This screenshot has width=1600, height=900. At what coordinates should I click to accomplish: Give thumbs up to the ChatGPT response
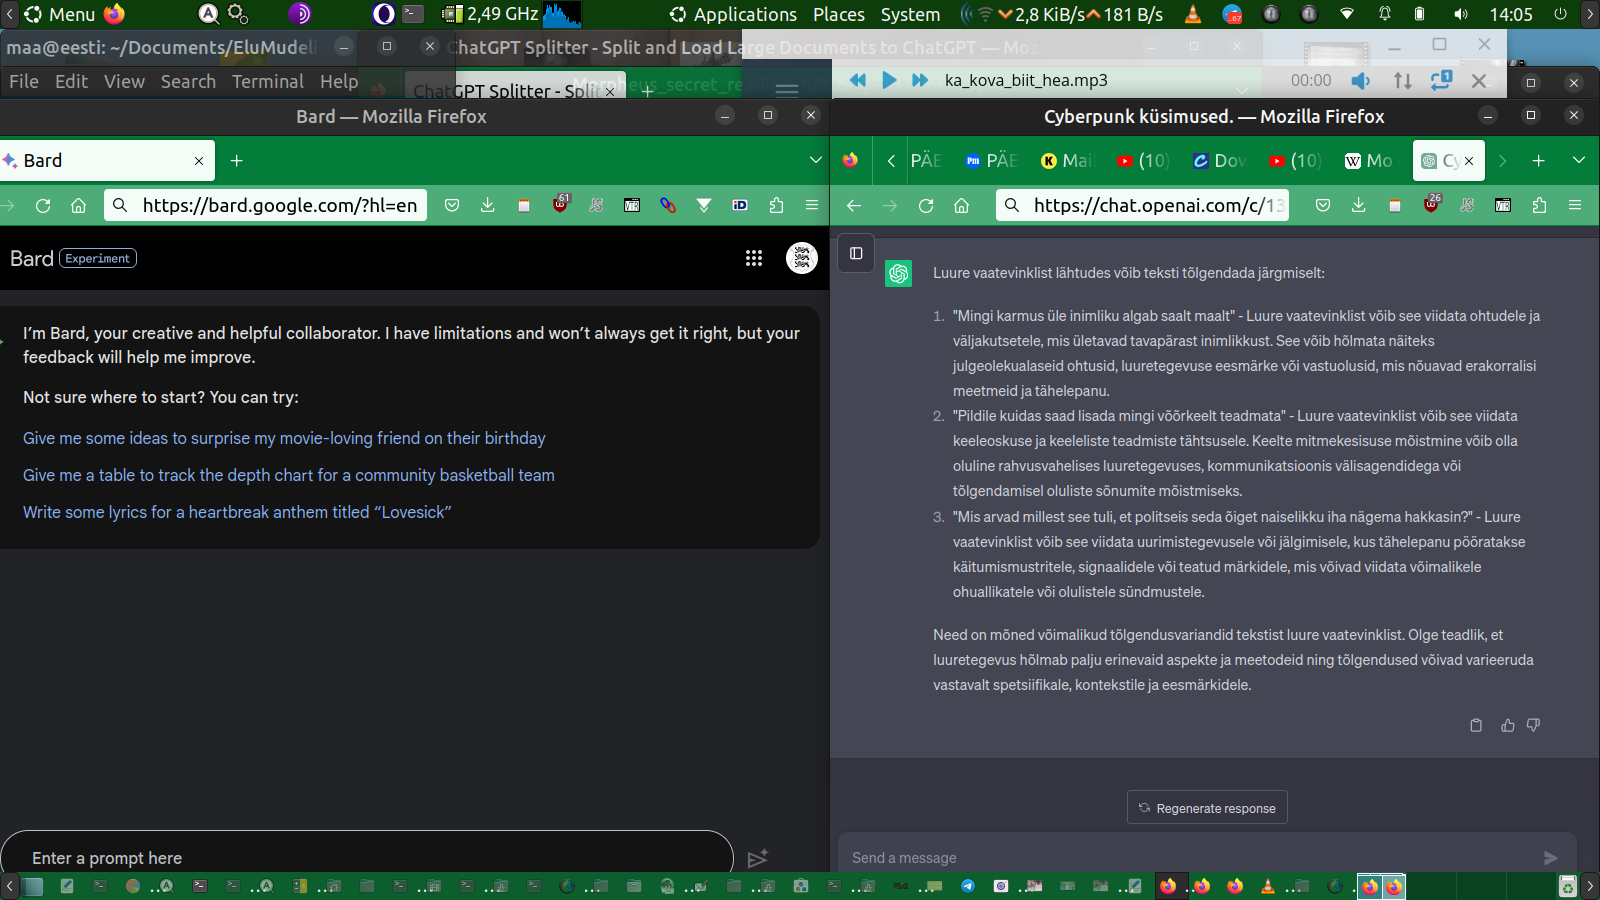1508,725
